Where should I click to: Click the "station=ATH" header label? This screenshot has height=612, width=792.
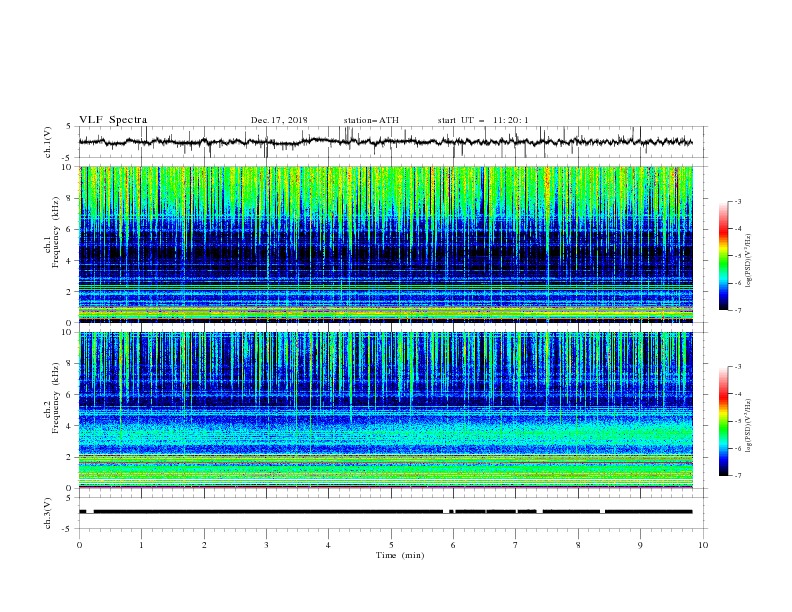pyautogui.click(x=371, y=120)
